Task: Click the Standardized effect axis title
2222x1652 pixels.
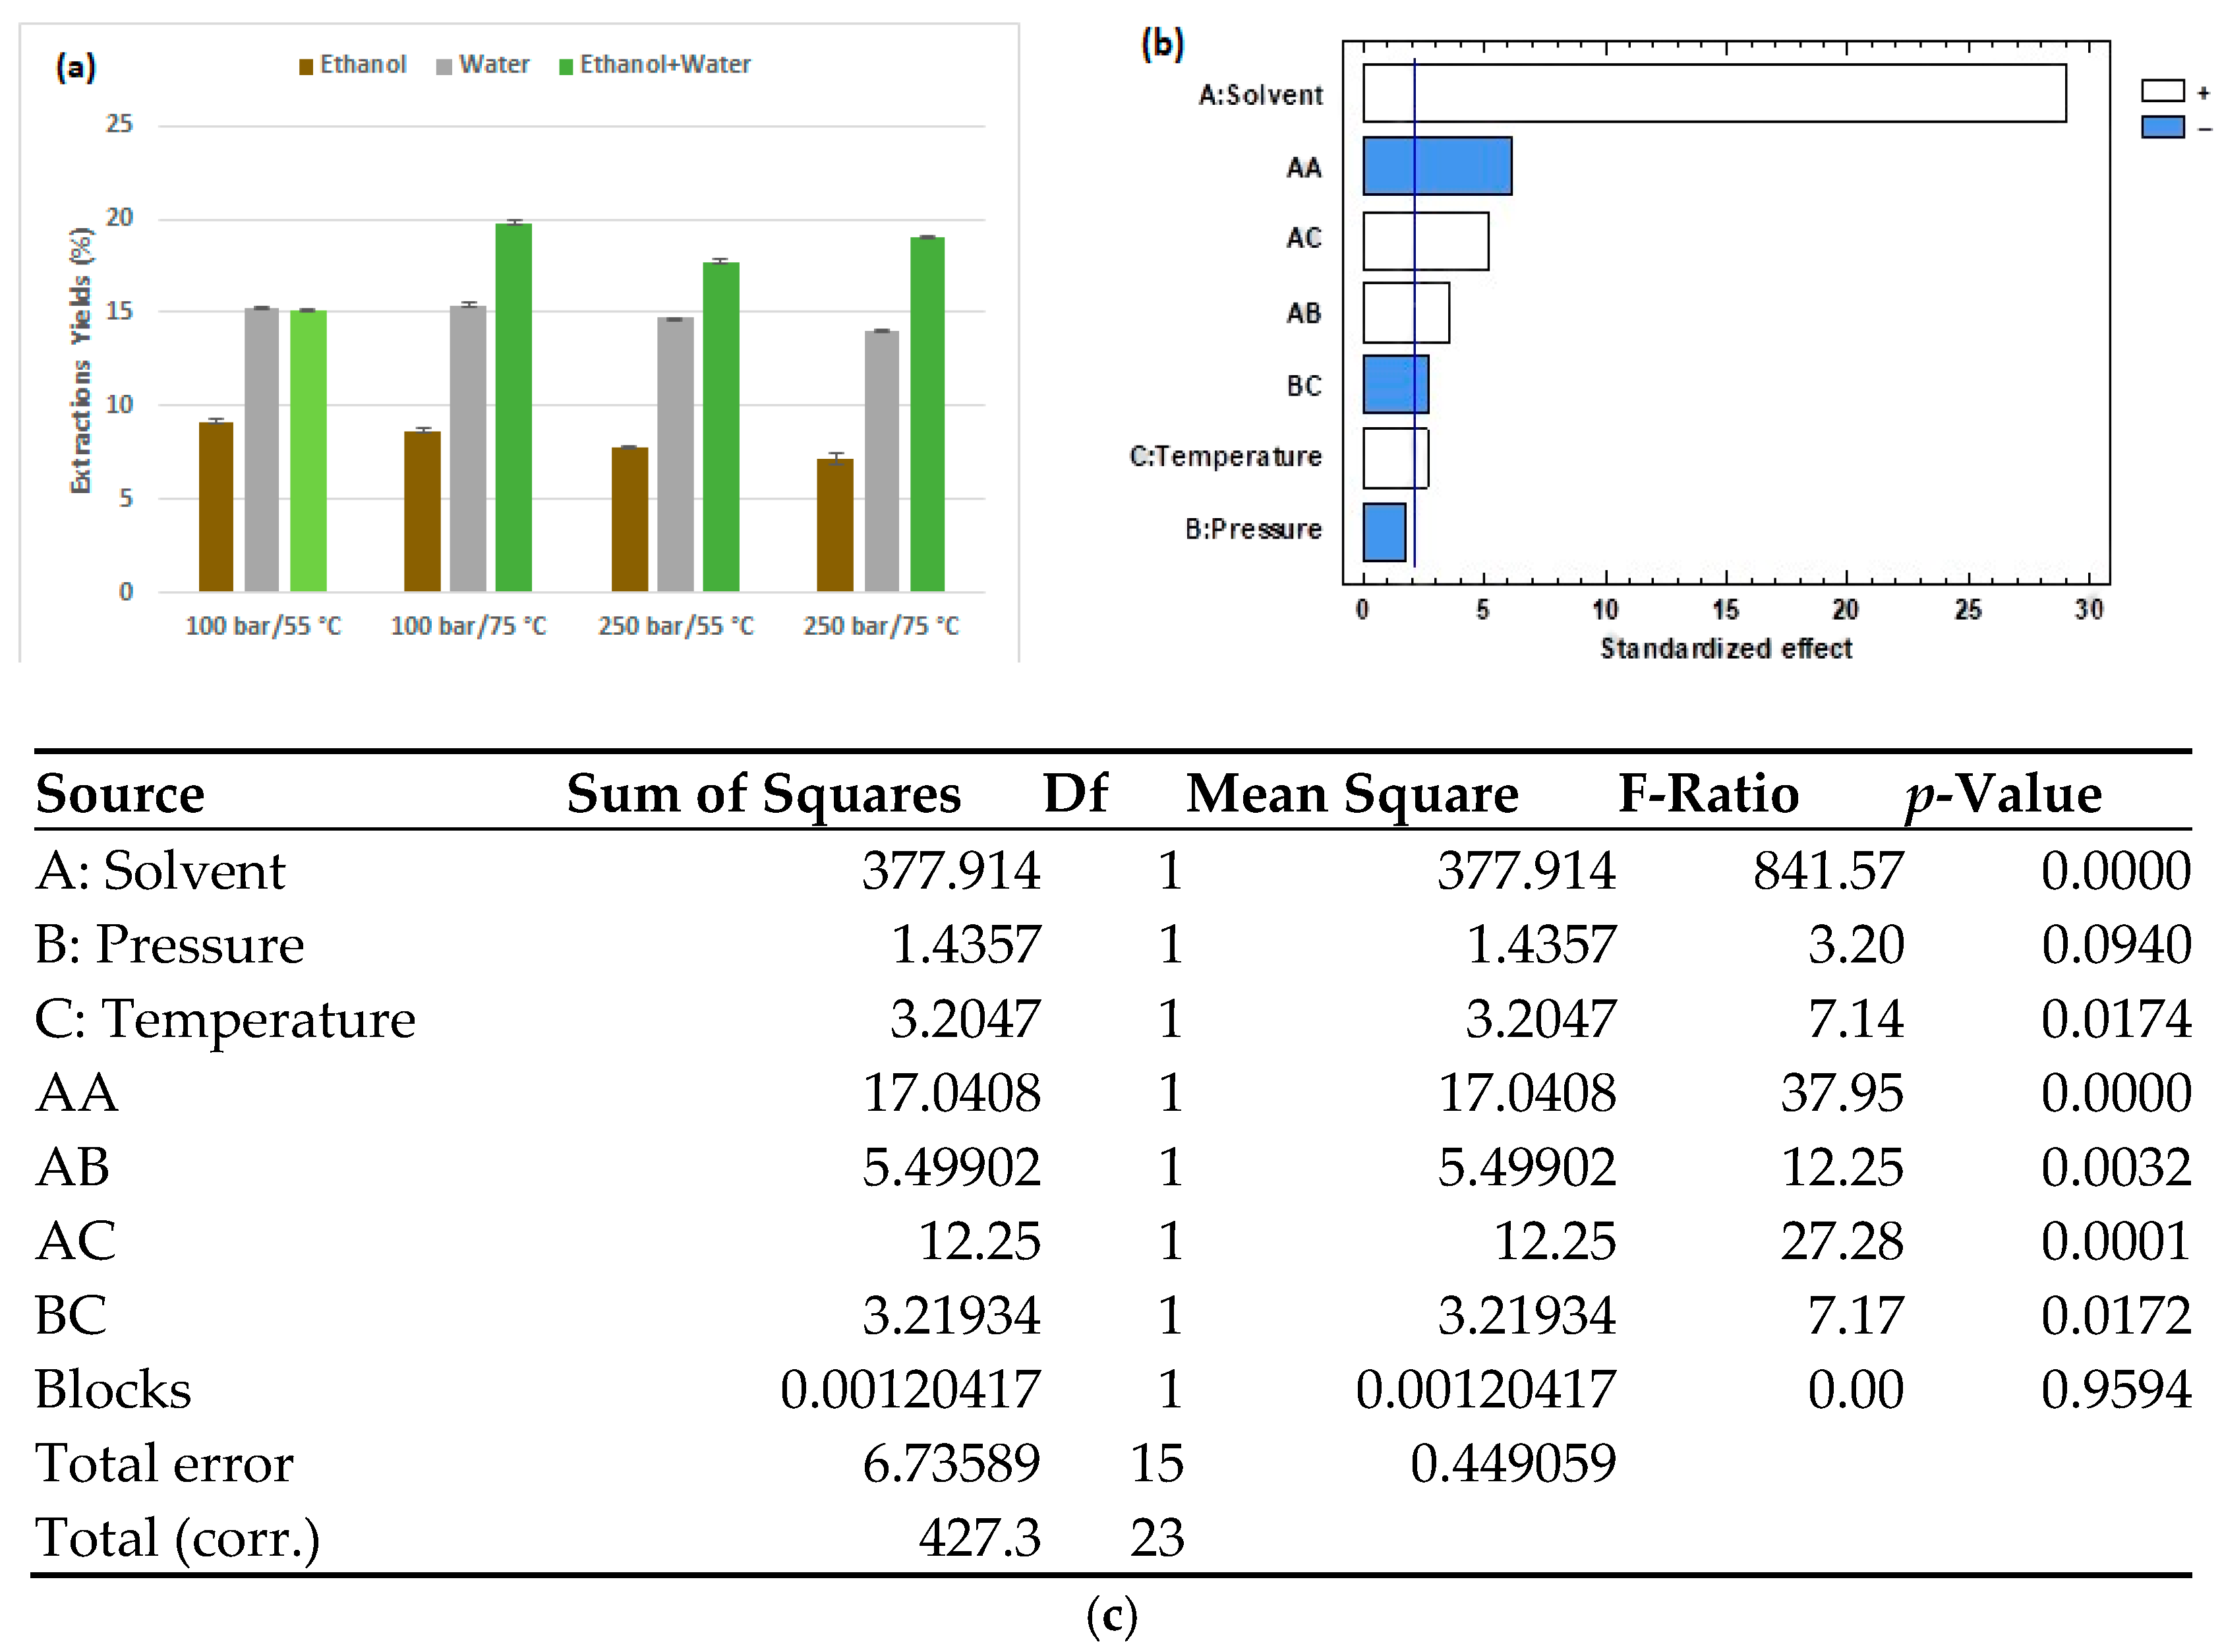Action: tap(1726, 649)
